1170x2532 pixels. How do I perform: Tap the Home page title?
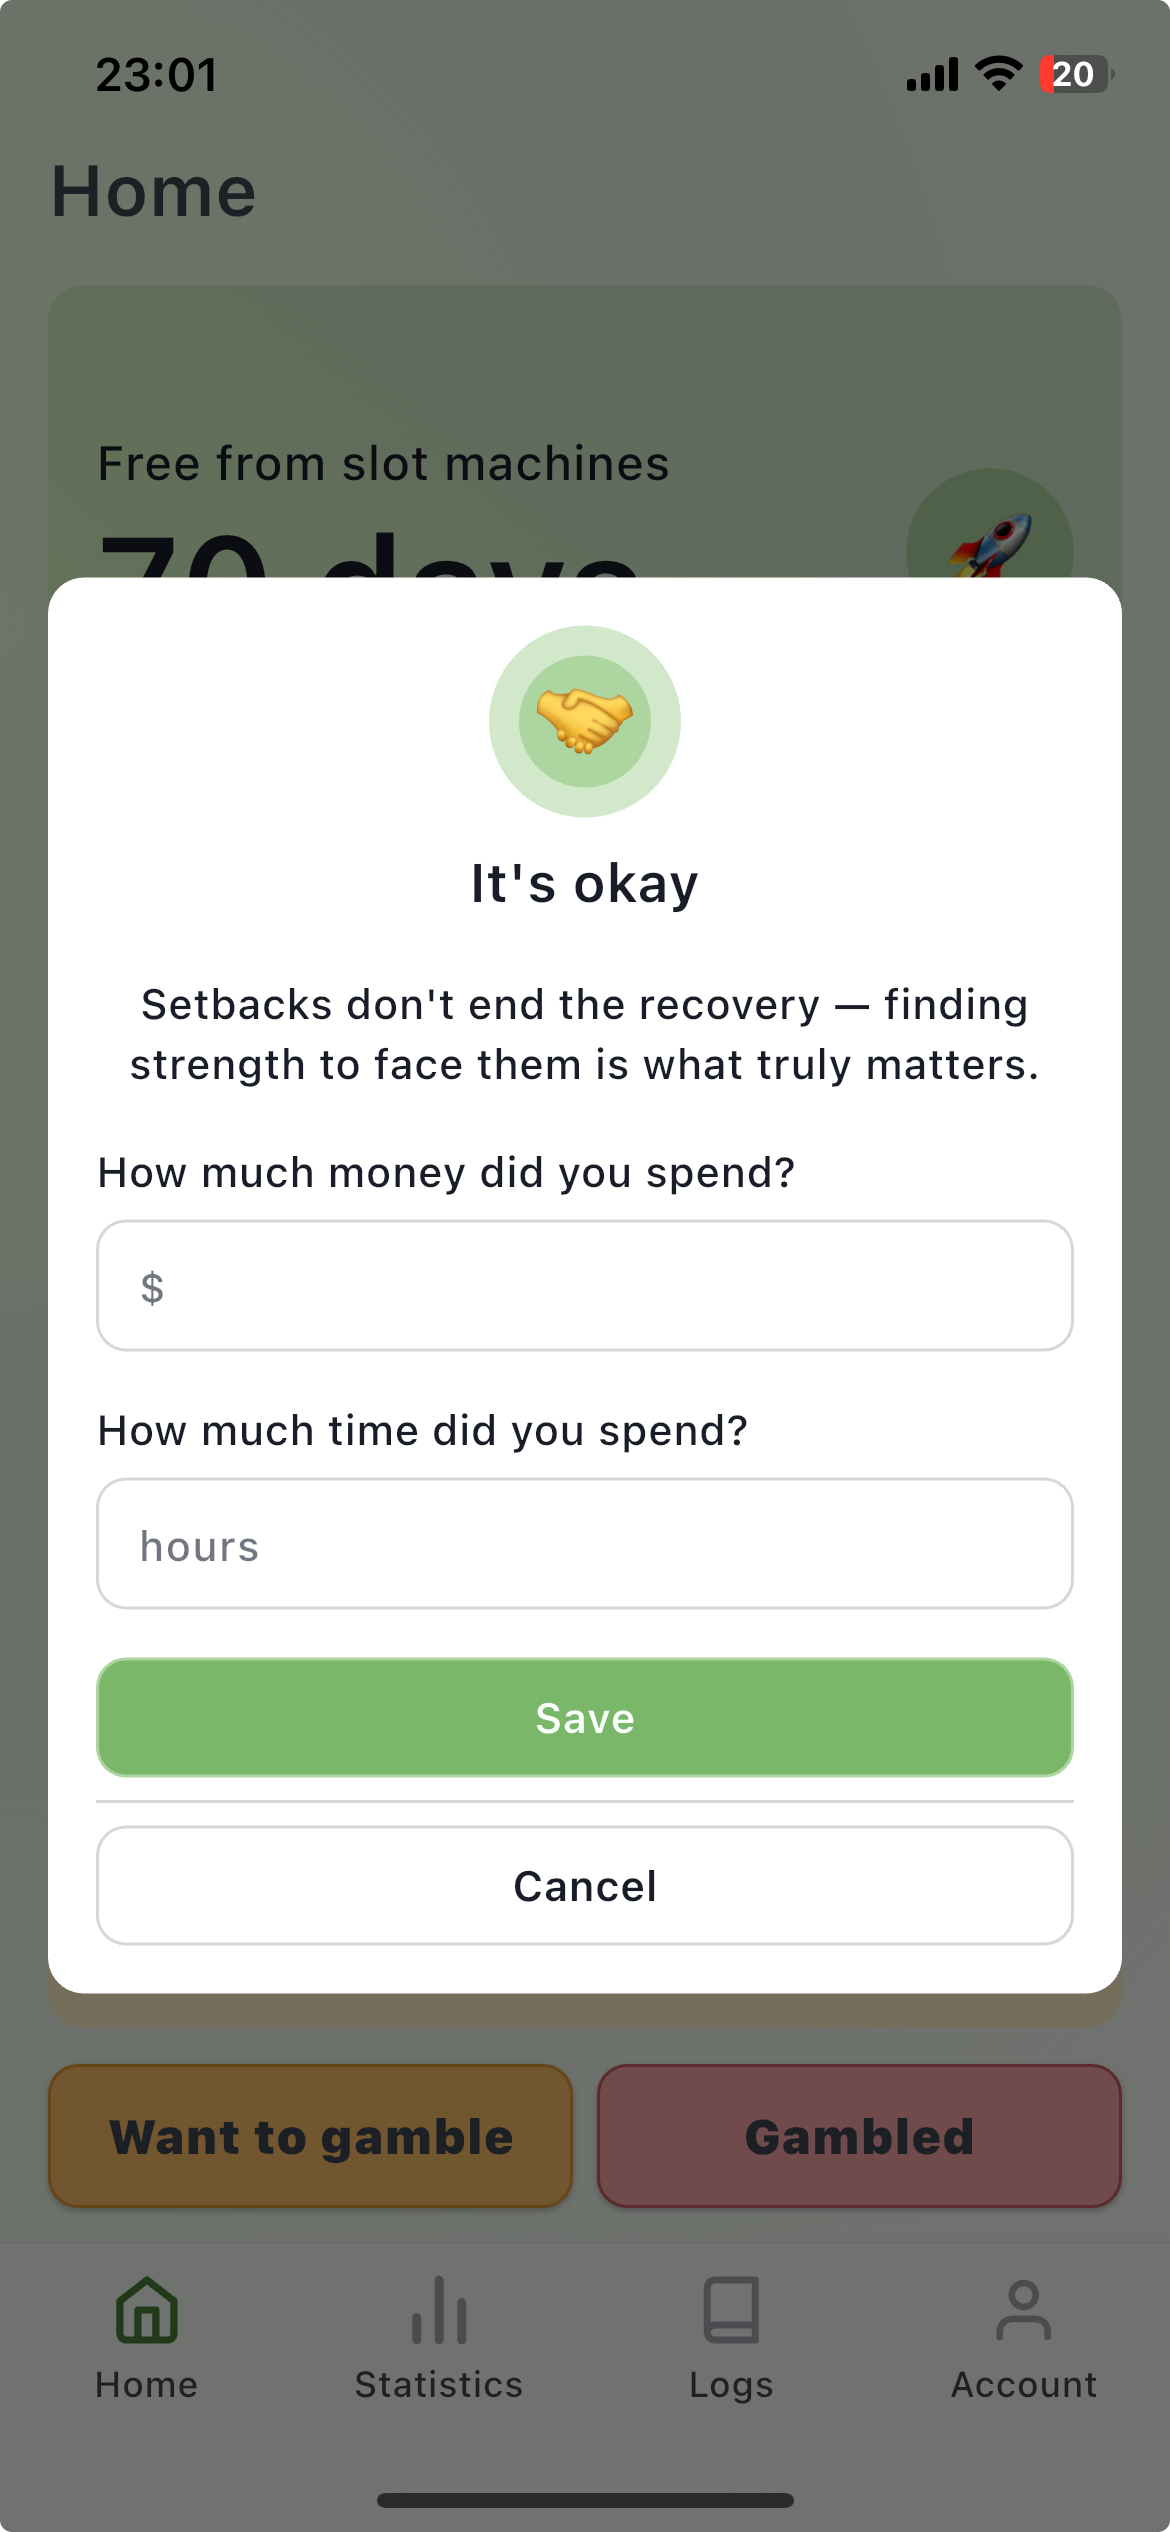pos(154,191)
